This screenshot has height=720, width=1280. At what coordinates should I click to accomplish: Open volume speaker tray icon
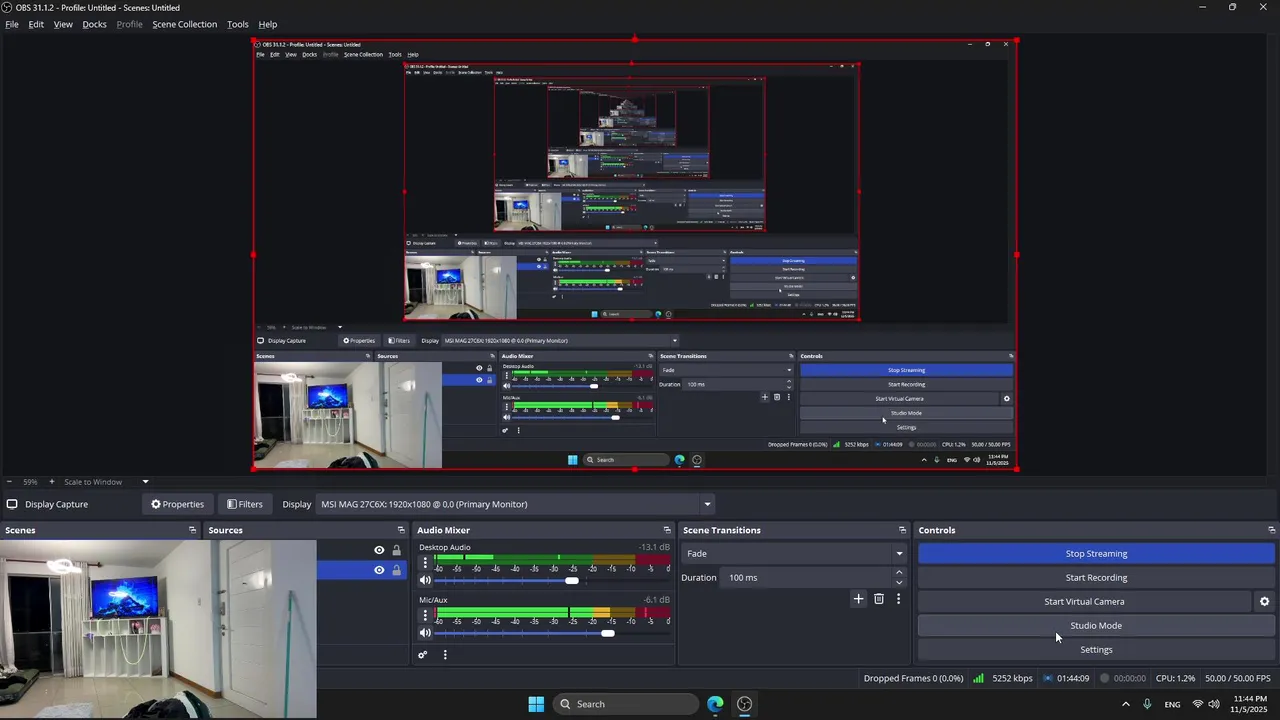click(x=1214, y=704)
